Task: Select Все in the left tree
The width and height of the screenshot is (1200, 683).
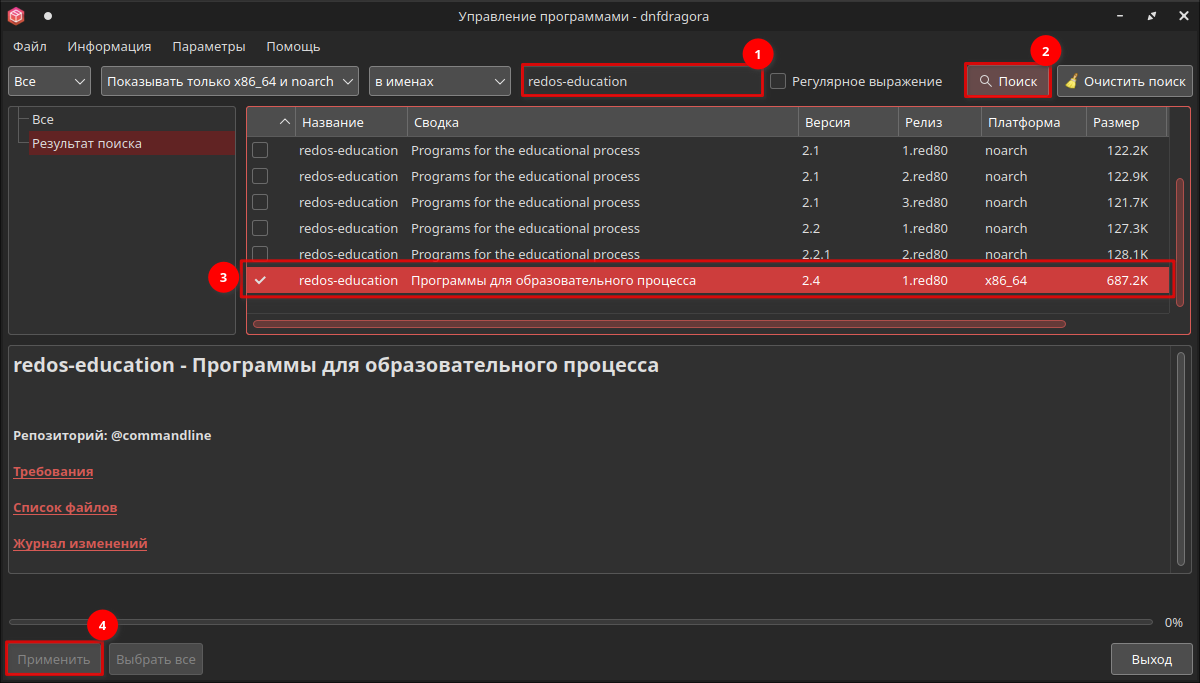Action: tap(43, 119)
